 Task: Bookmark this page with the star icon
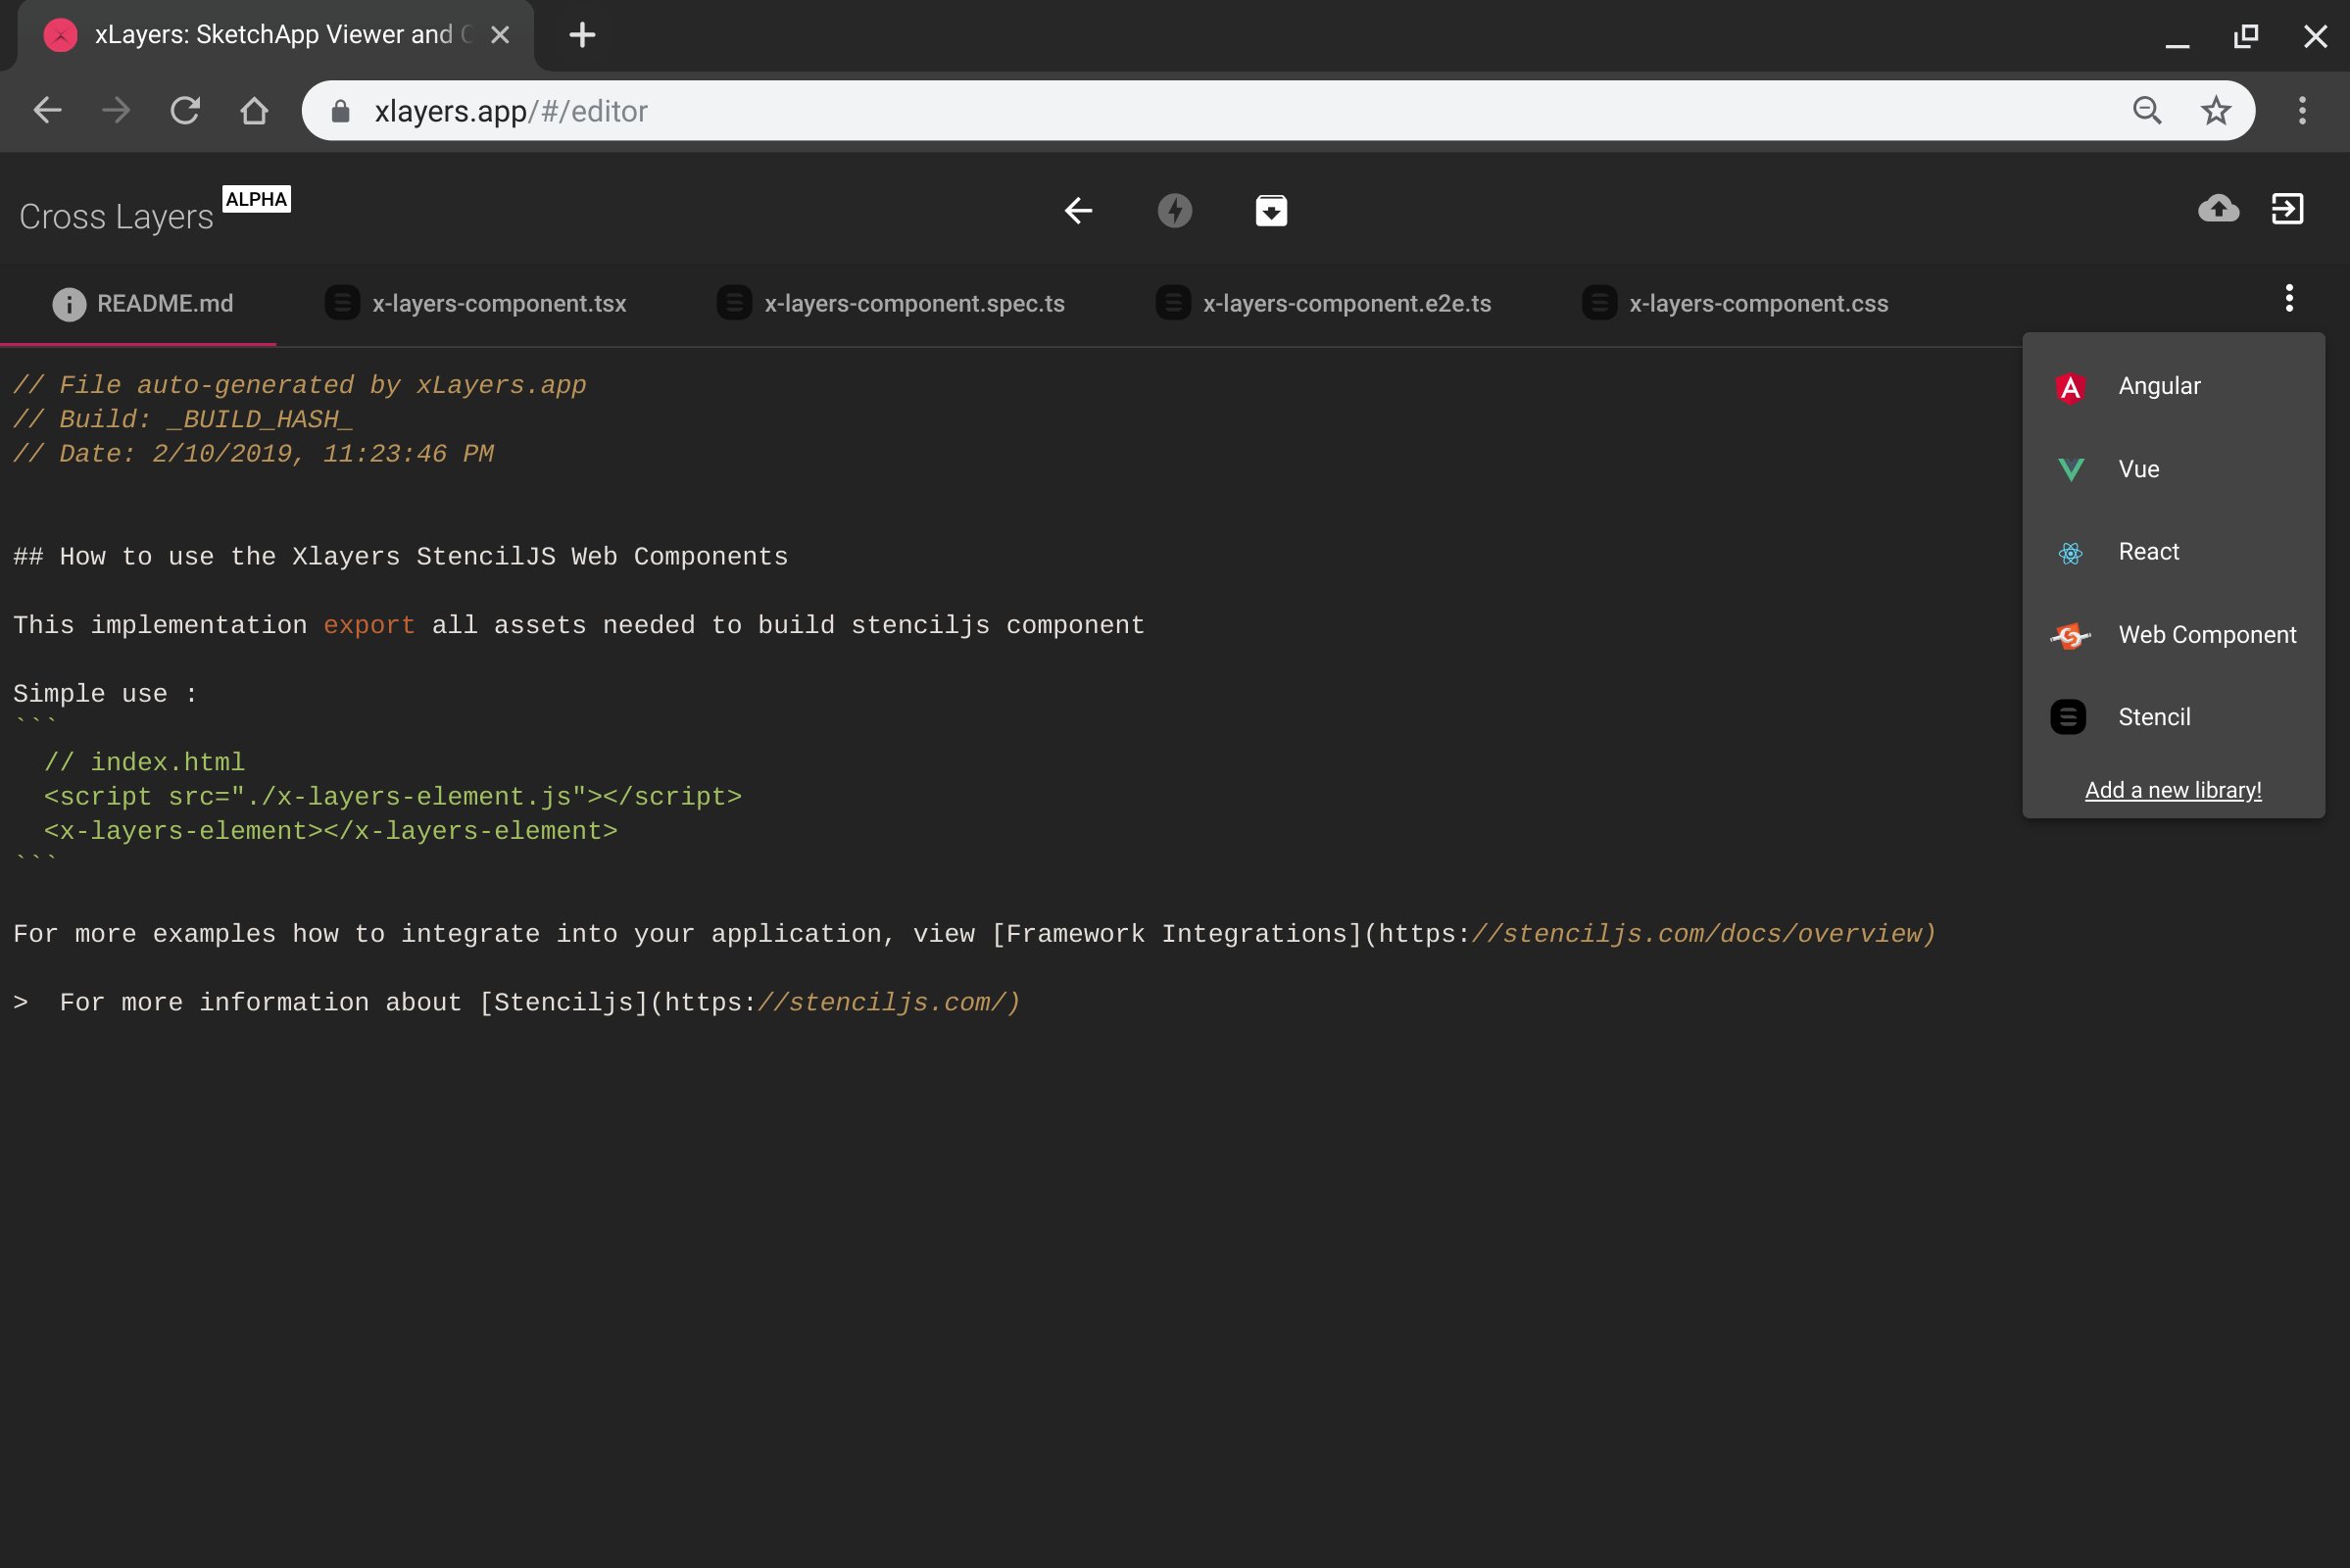(2216, 110)
